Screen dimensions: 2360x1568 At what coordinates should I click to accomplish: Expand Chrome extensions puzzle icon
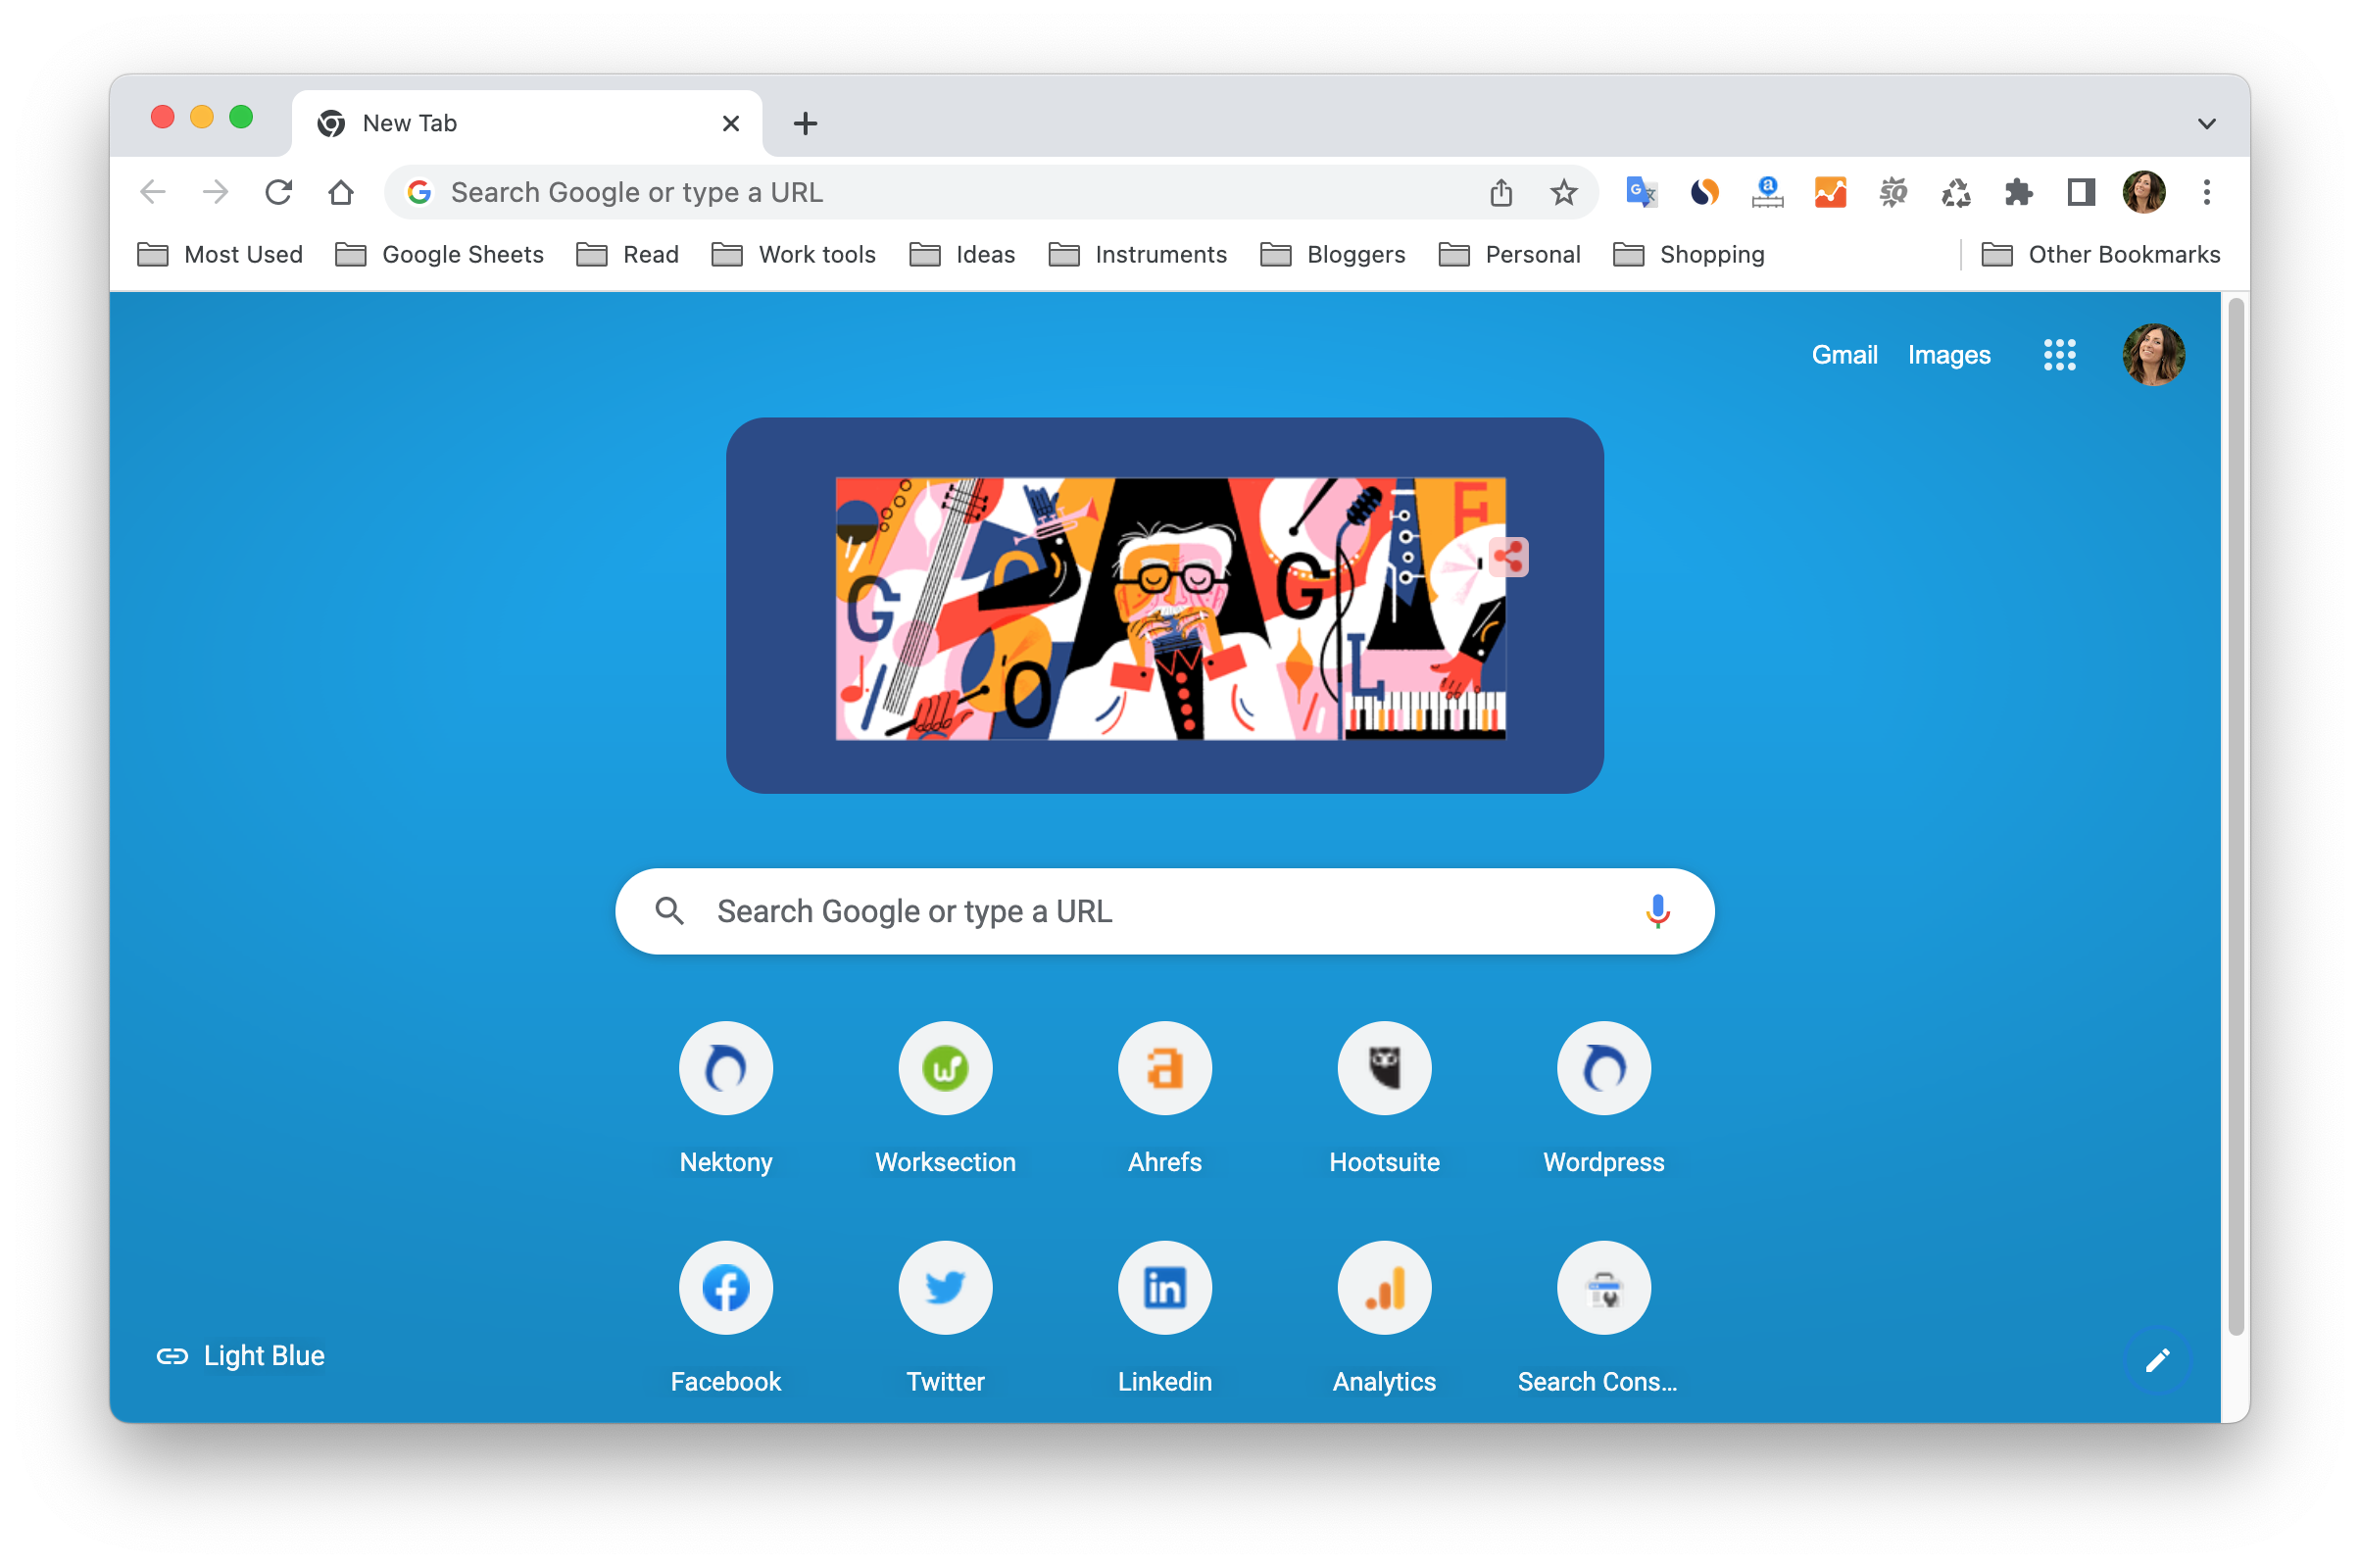tap(2017, 192)
